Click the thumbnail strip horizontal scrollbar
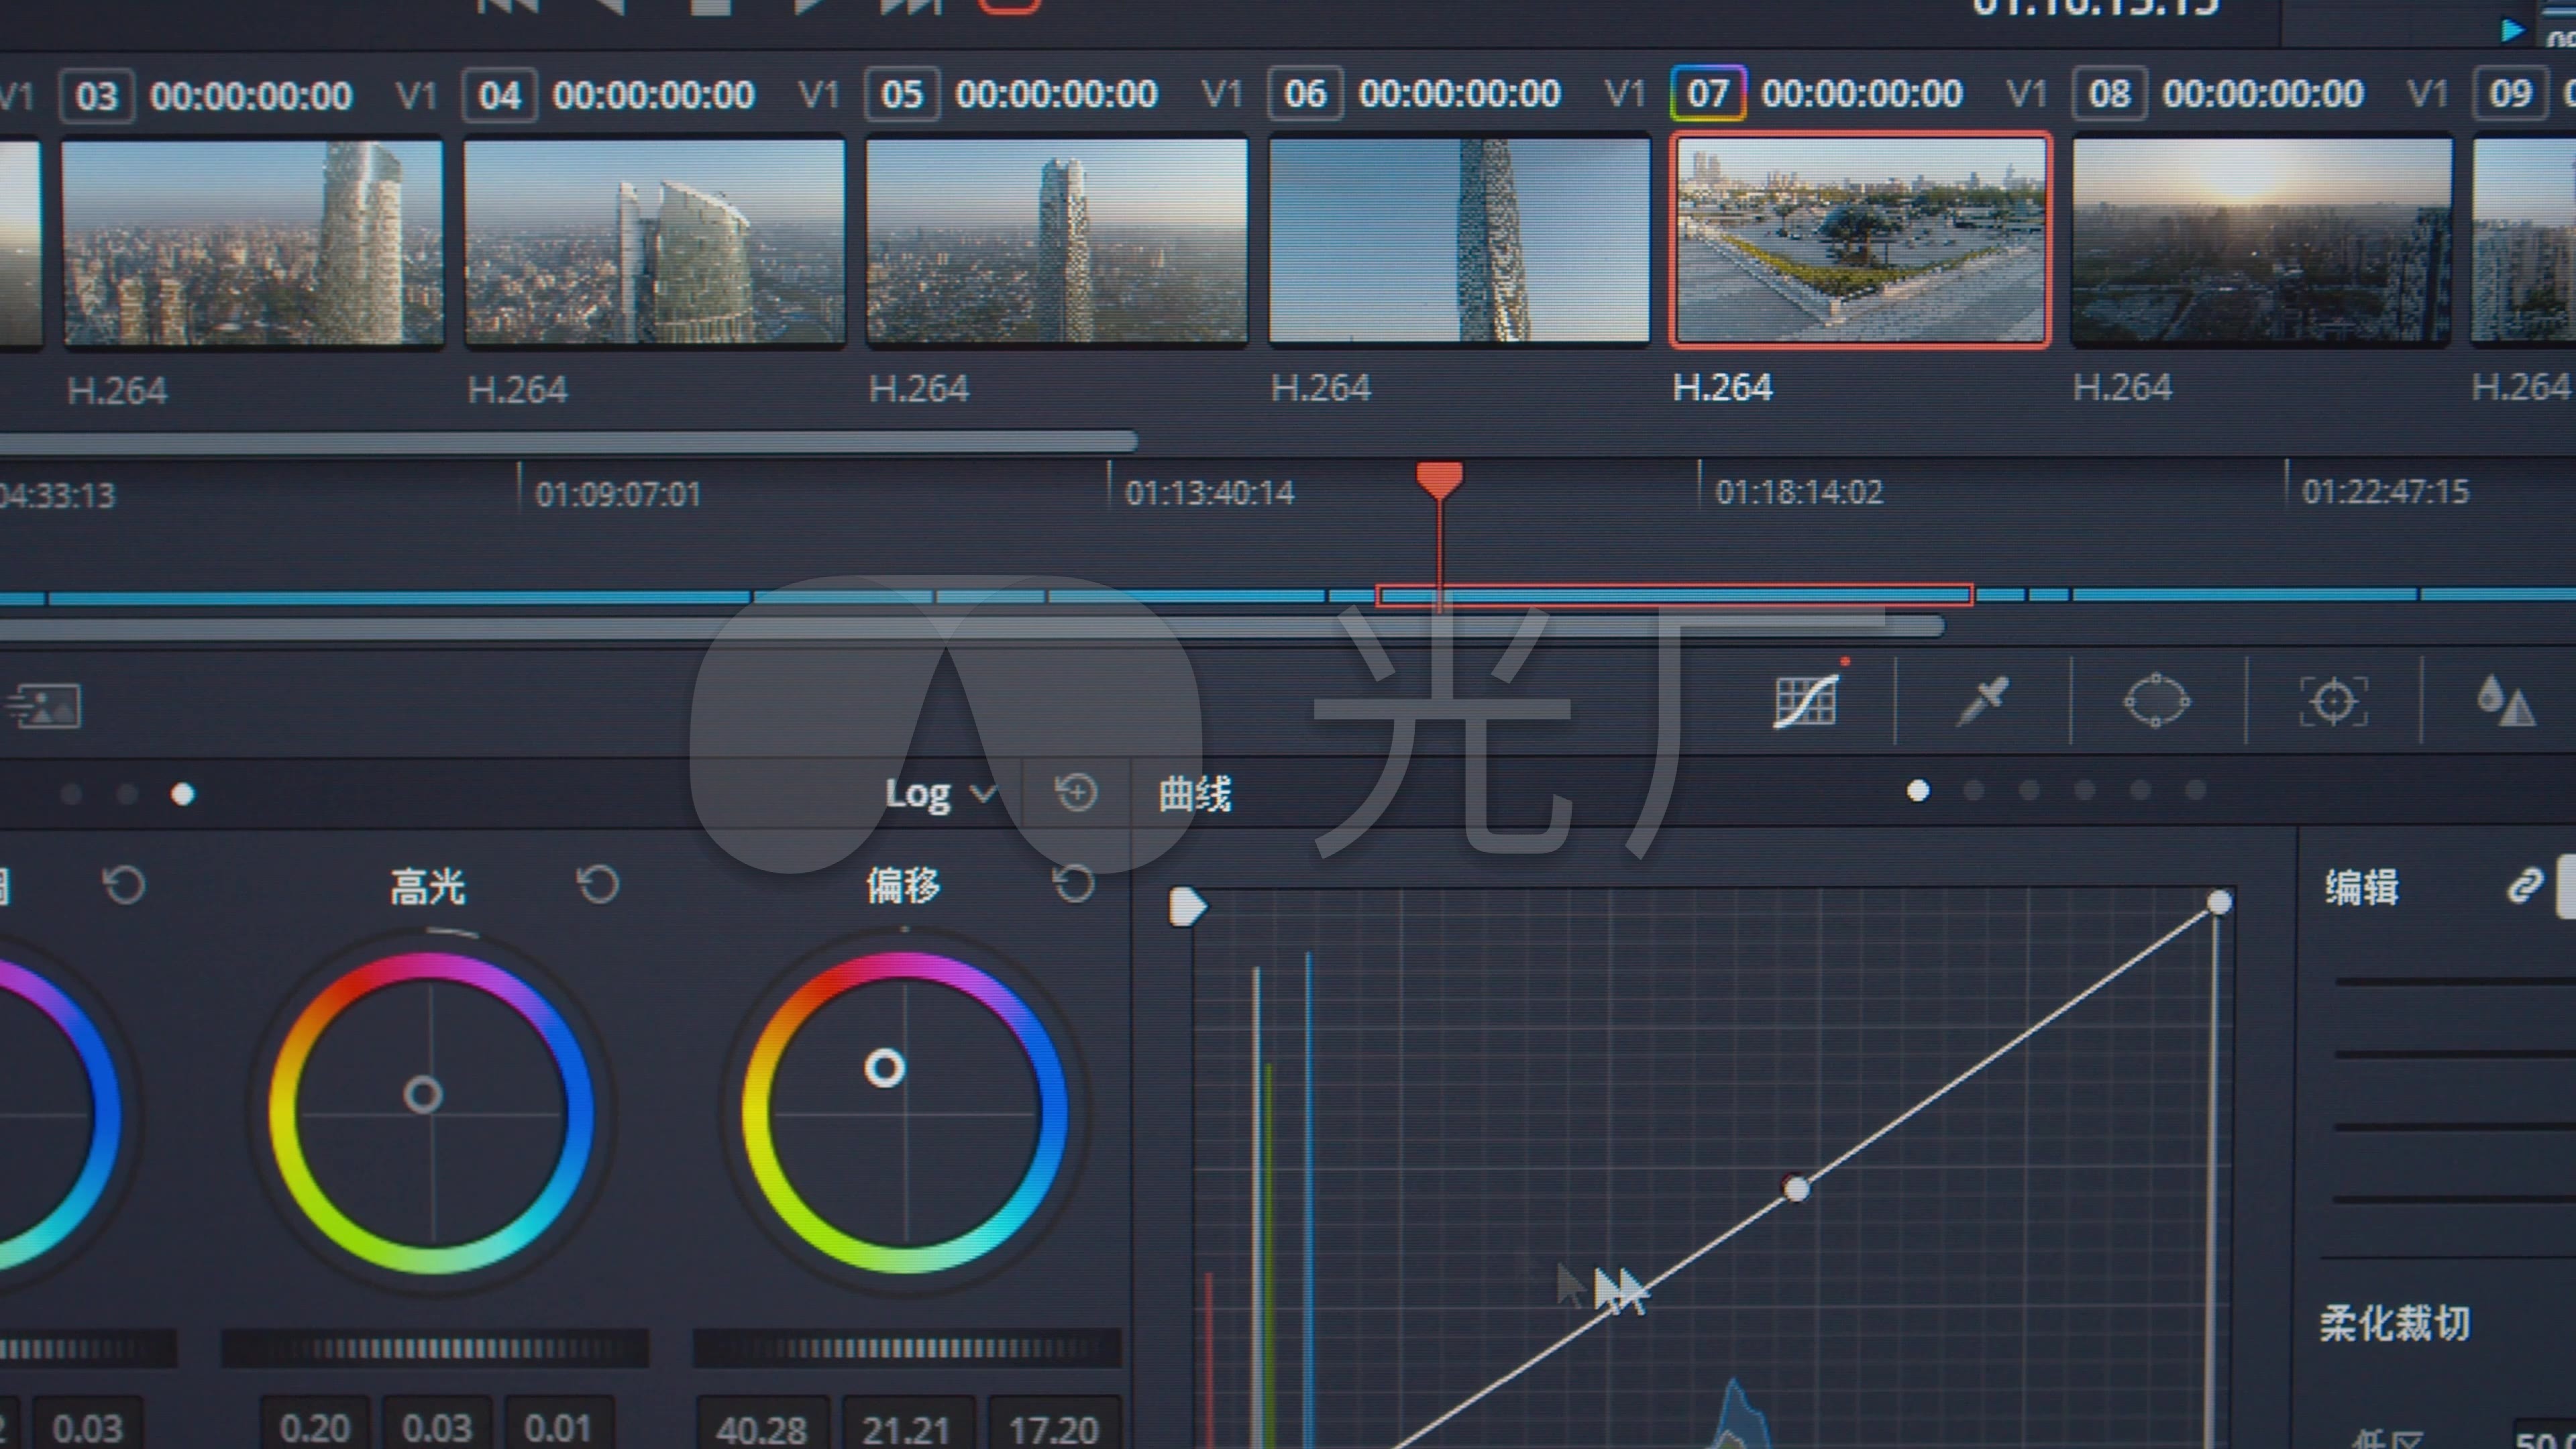 (x=568, y=441)
